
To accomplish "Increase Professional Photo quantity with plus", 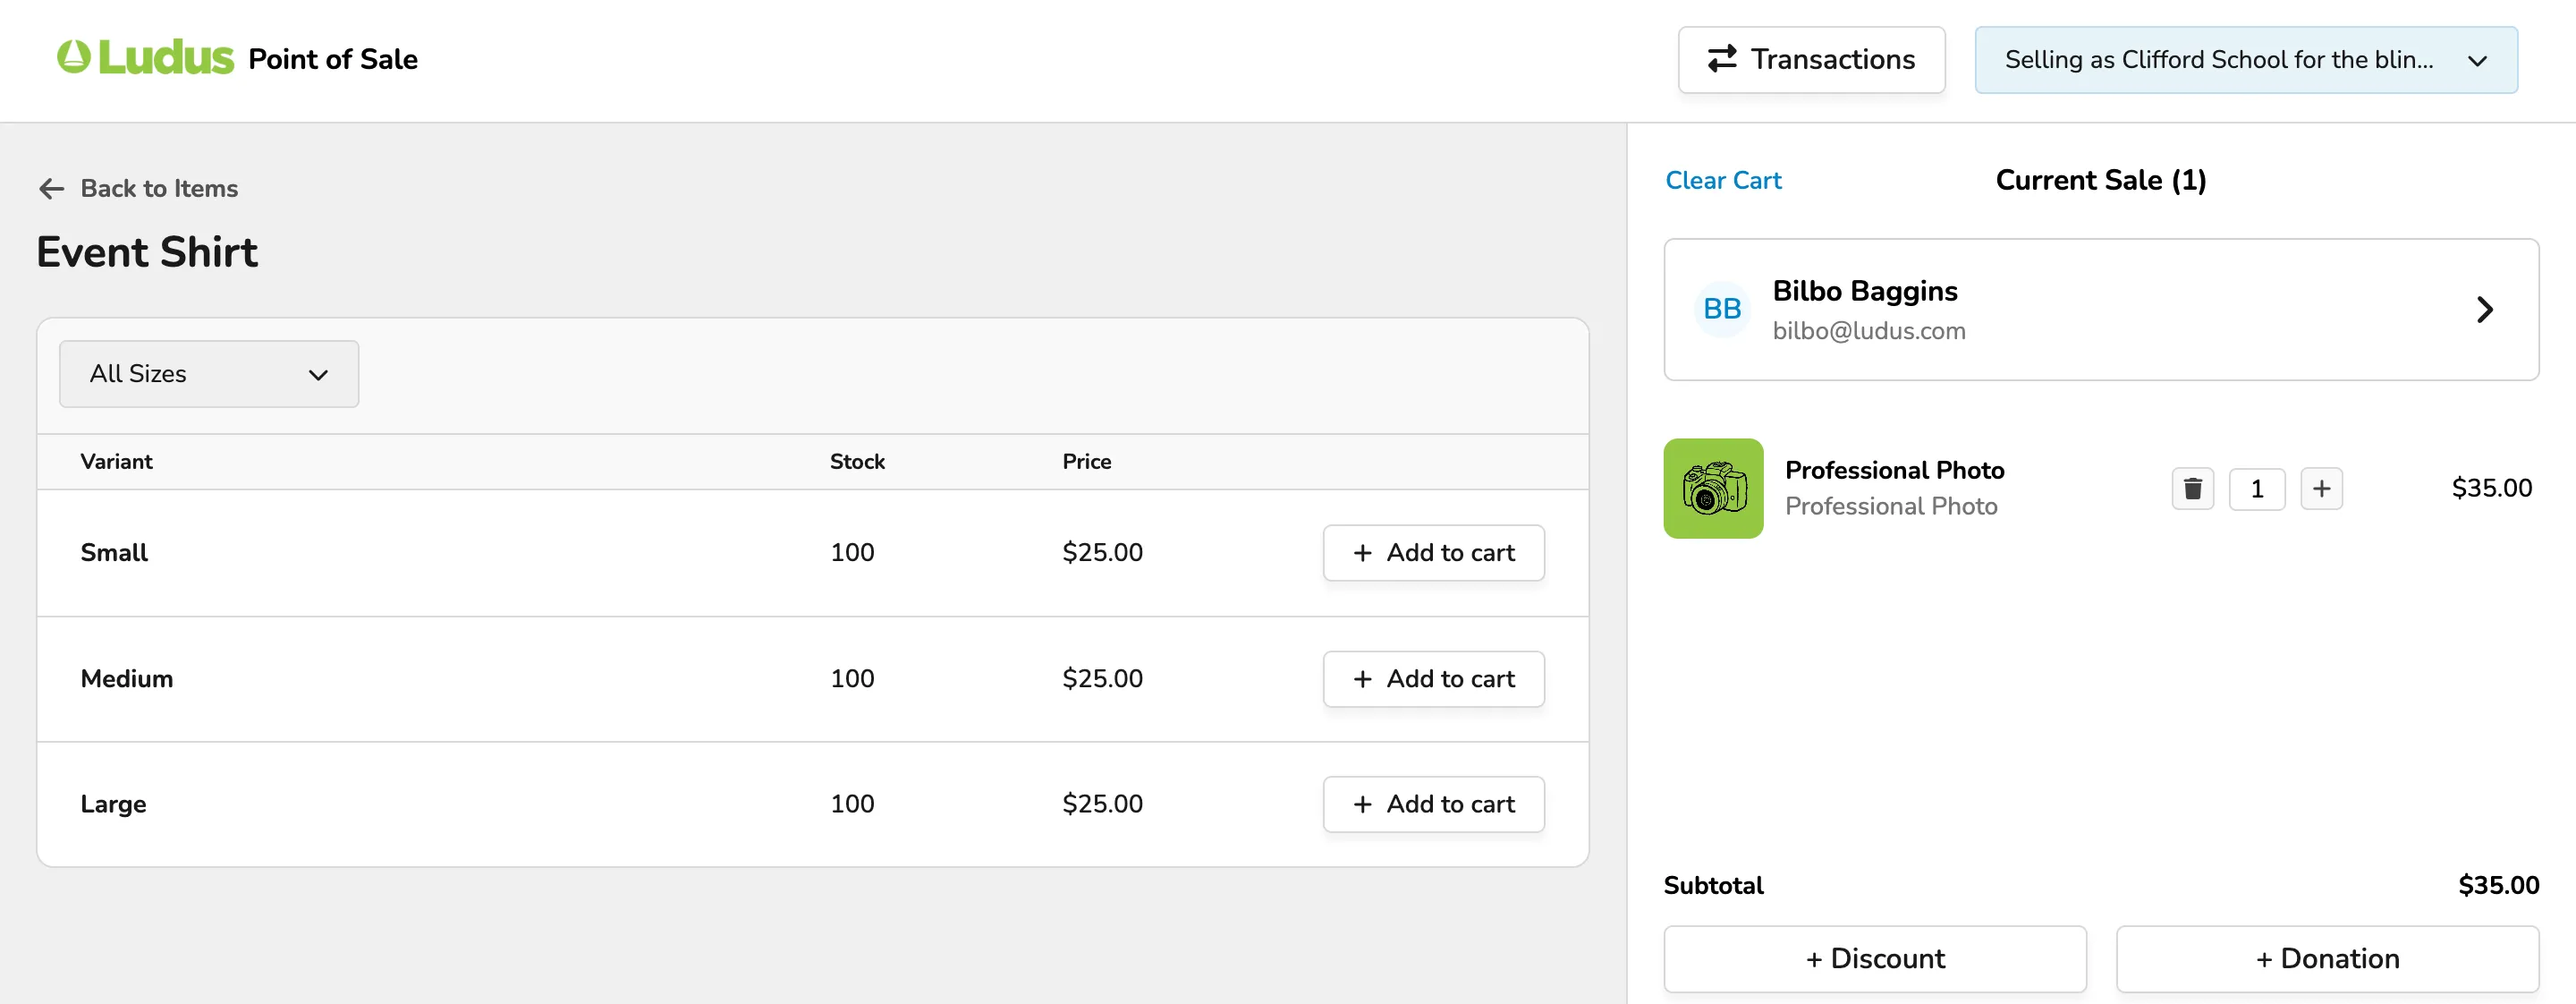I will [2321, 489].
